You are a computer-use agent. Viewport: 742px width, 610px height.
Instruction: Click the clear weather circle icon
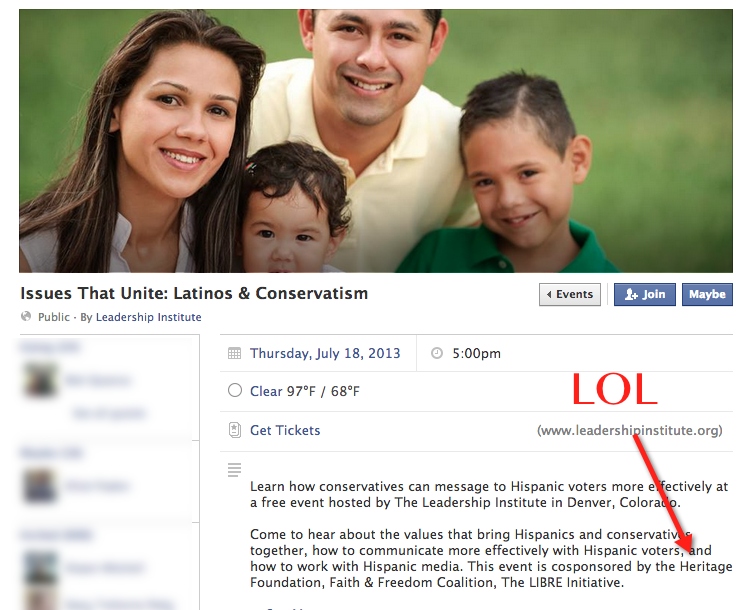point(235,391)
